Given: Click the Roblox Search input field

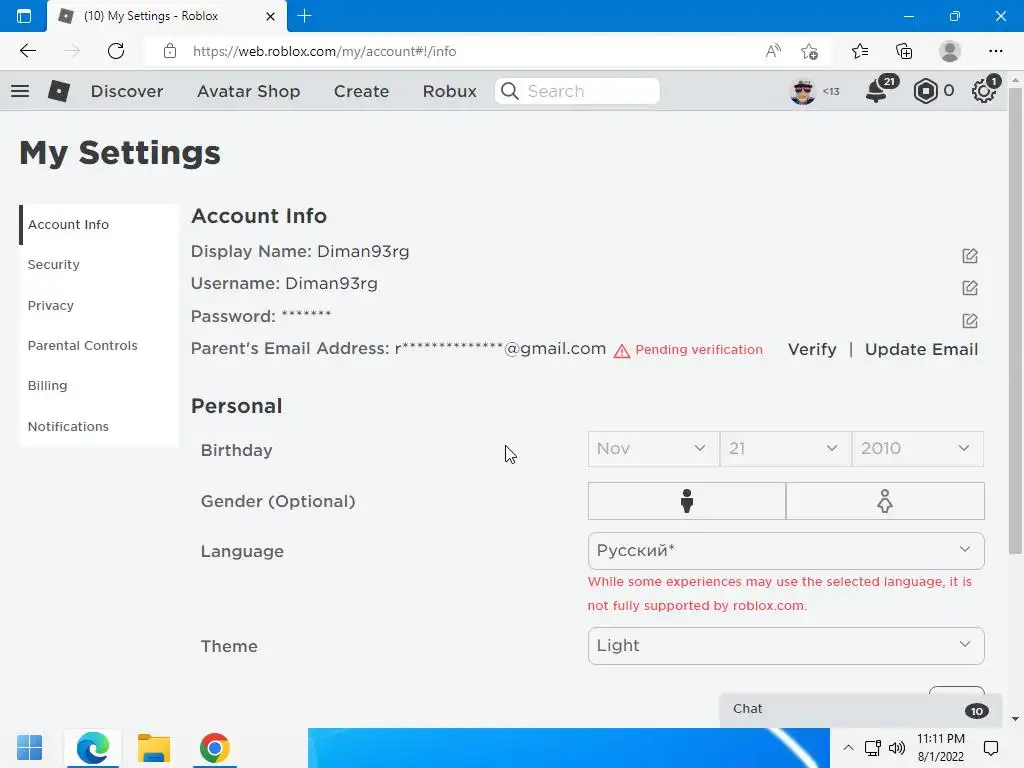Looking at the screenshot, I should click(577, 91).
